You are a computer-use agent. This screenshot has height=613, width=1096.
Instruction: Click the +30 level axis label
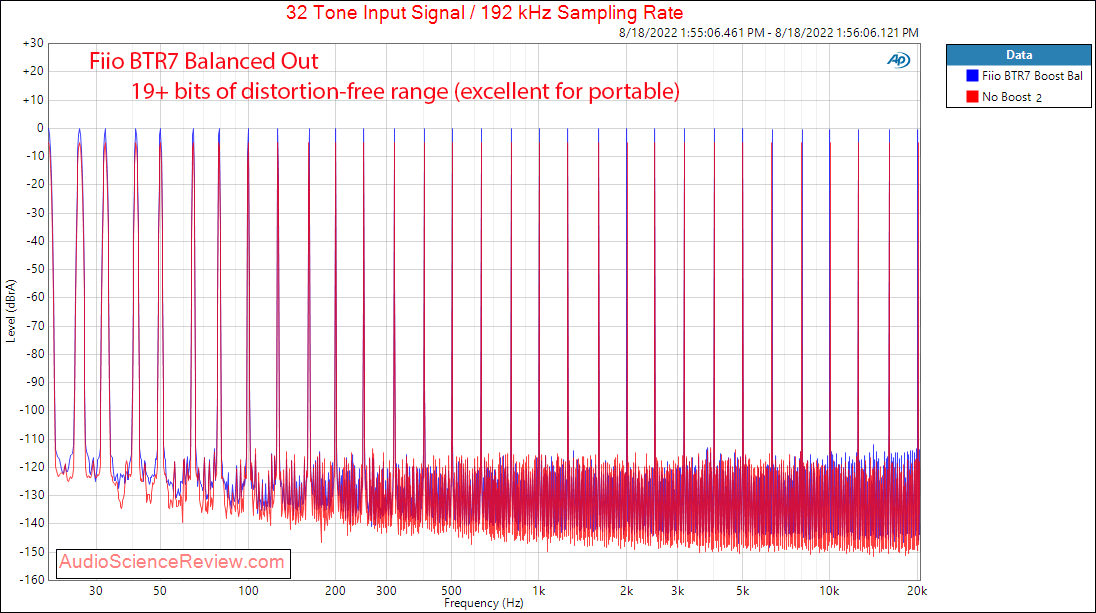click(x=33, y=43)
